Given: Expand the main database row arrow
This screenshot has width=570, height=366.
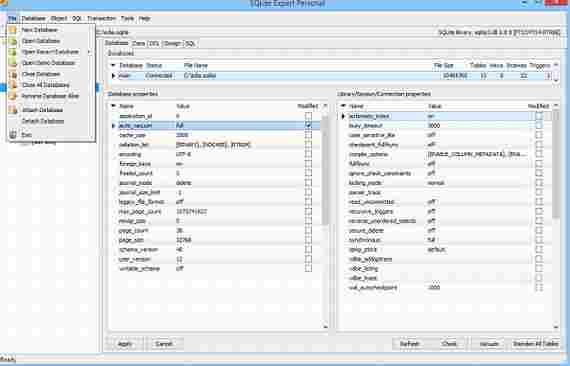Looking at the screenshot, I should (113, 76).
